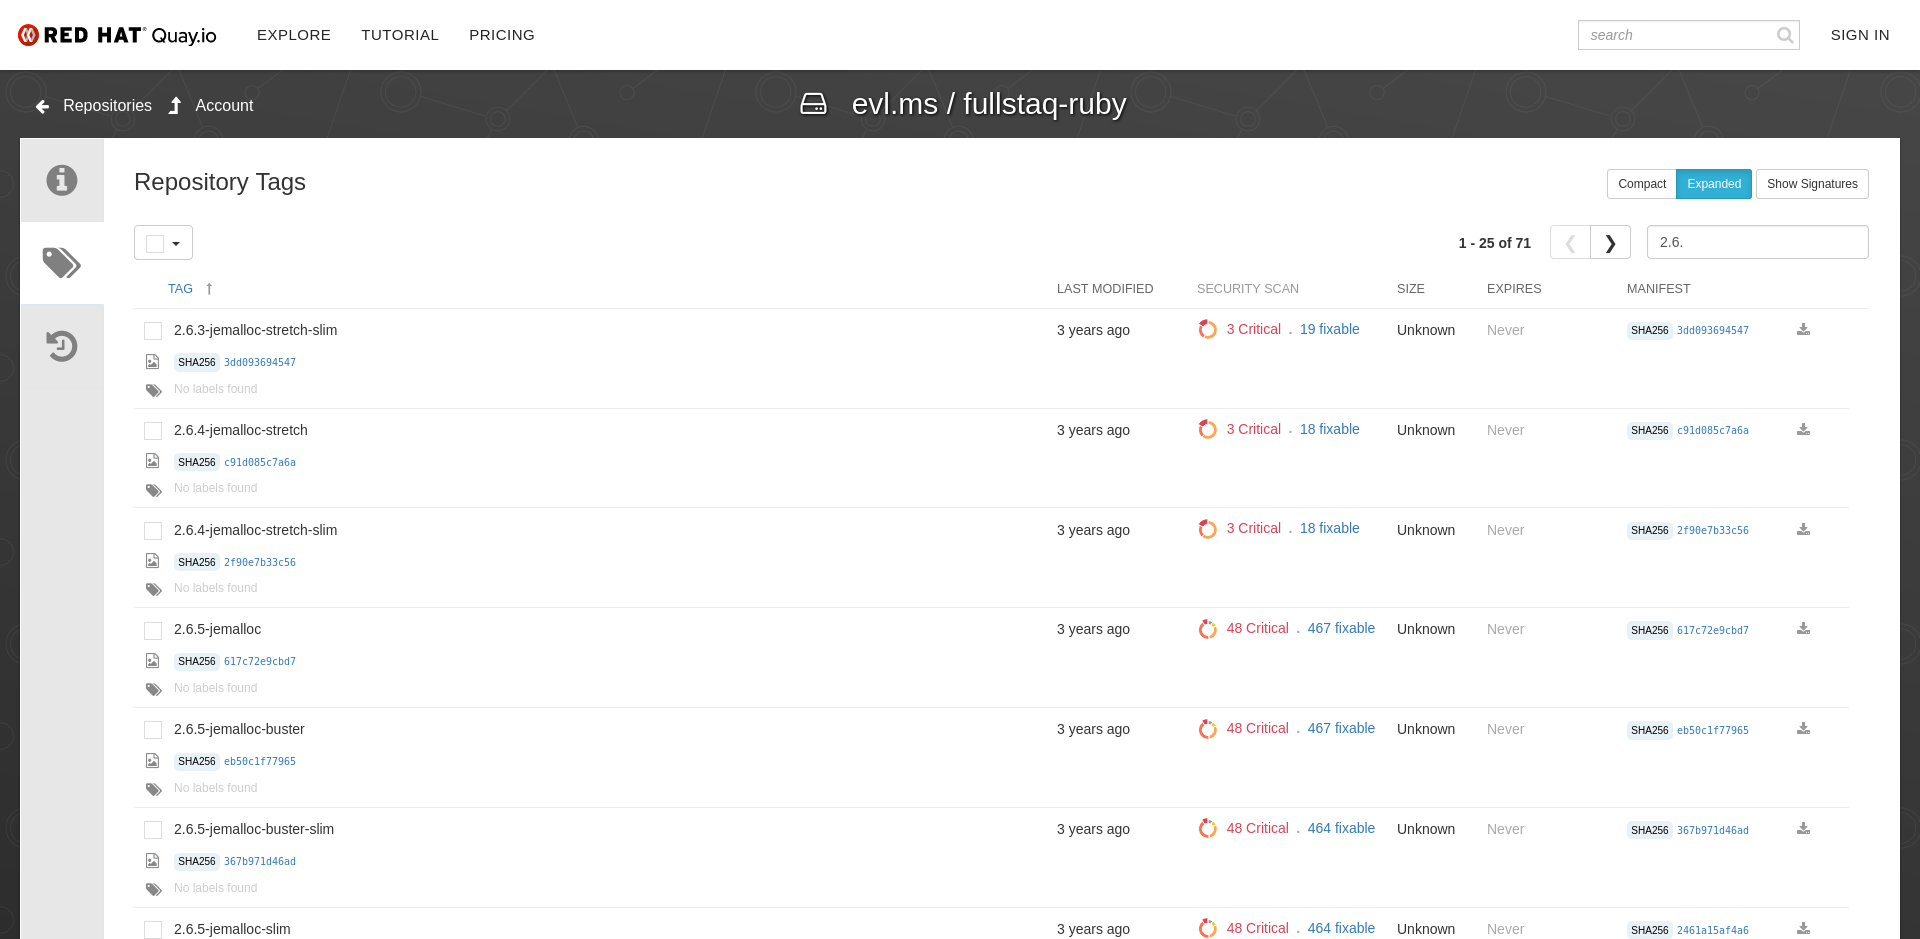Click the search magnifier icon
This screenshot has width=1920, height=939.
[1785, 35]
